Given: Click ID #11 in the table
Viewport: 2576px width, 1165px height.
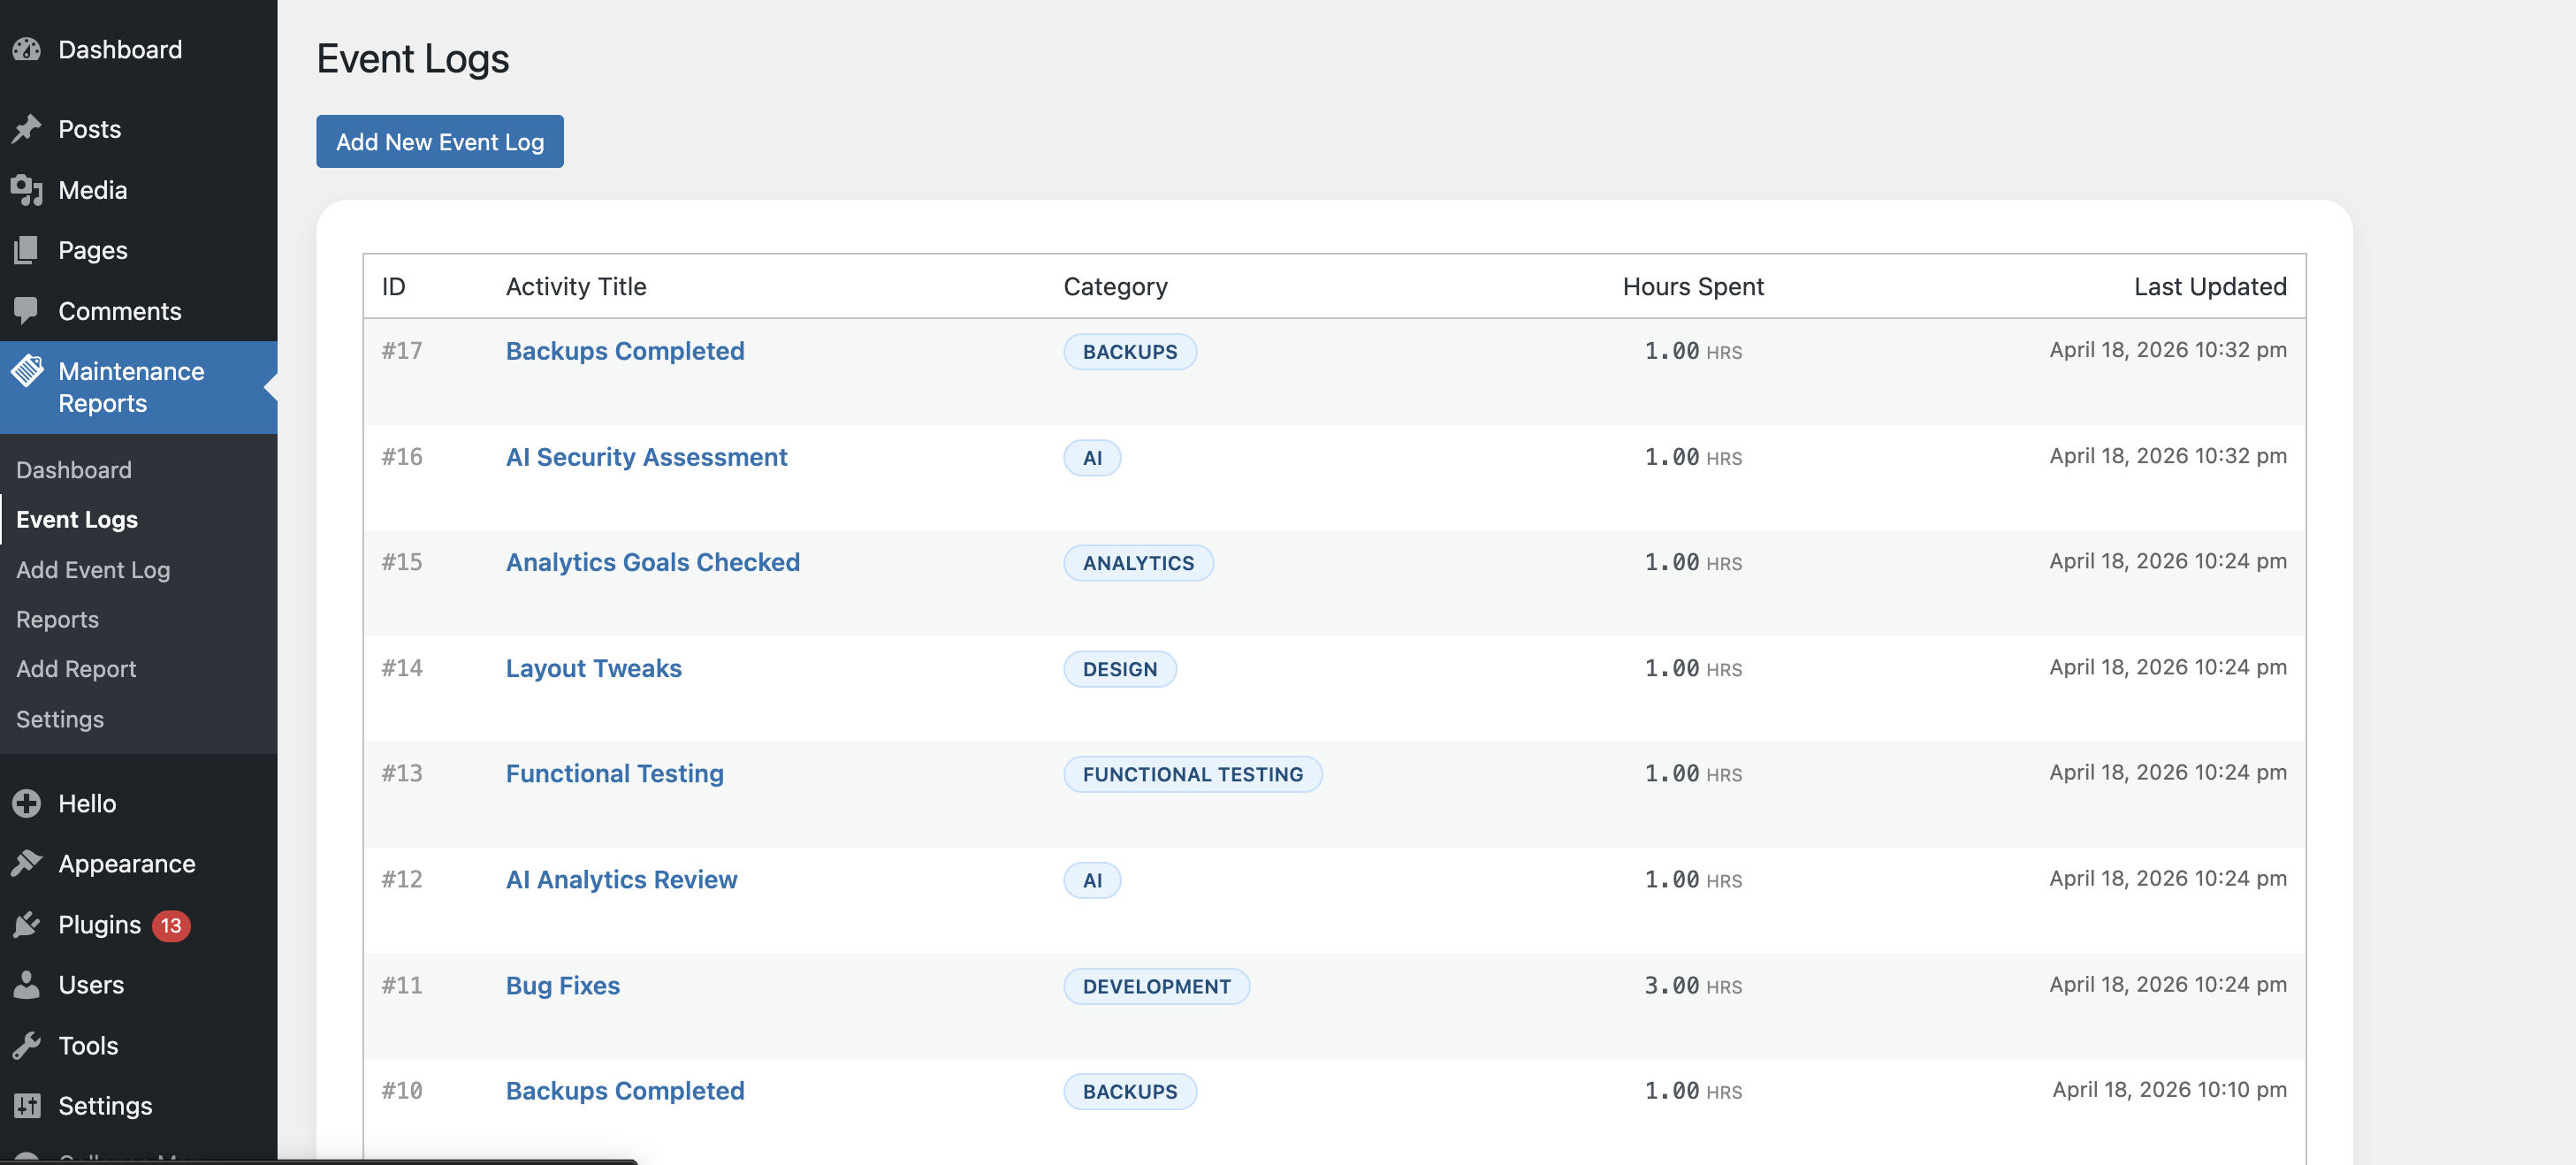Looking at the screenshot, I should tap(402, 985).
